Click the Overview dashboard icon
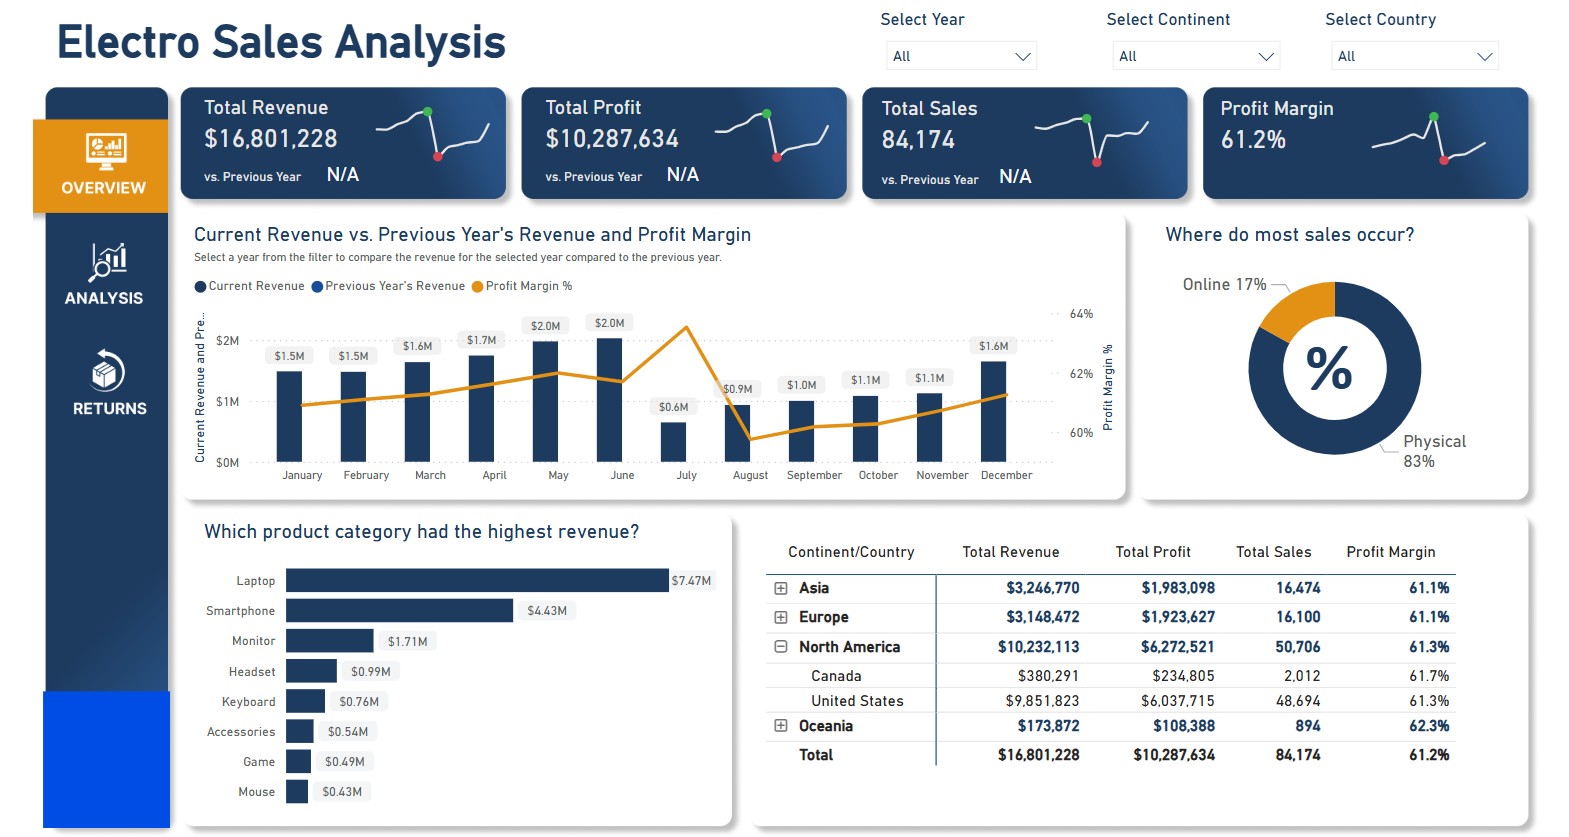The height and width of the screenshot is (837, 1569). pyautogui.click(x=105, y=152)
